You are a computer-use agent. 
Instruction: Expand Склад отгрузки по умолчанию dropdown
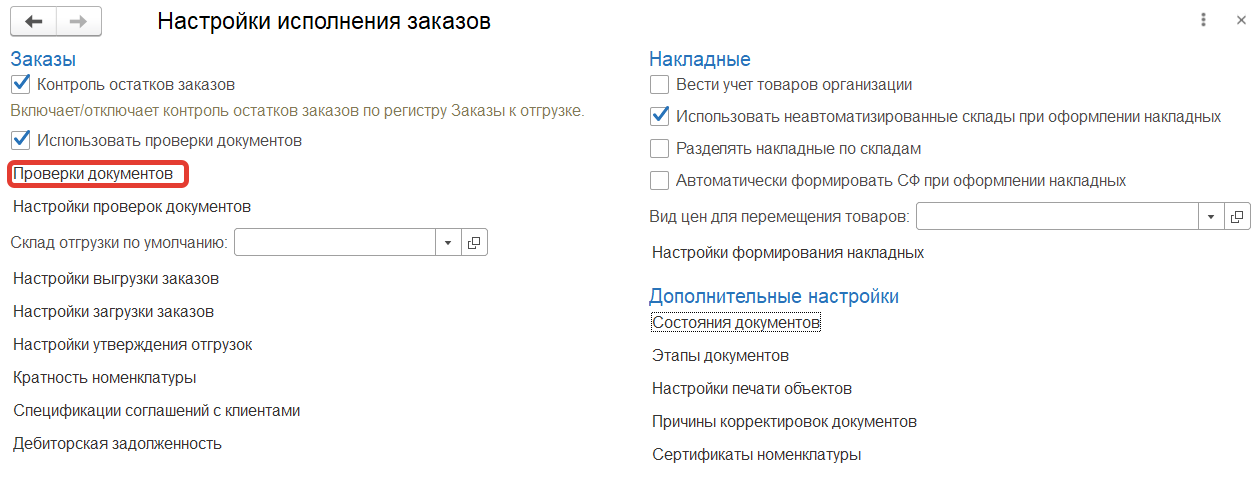447,242
